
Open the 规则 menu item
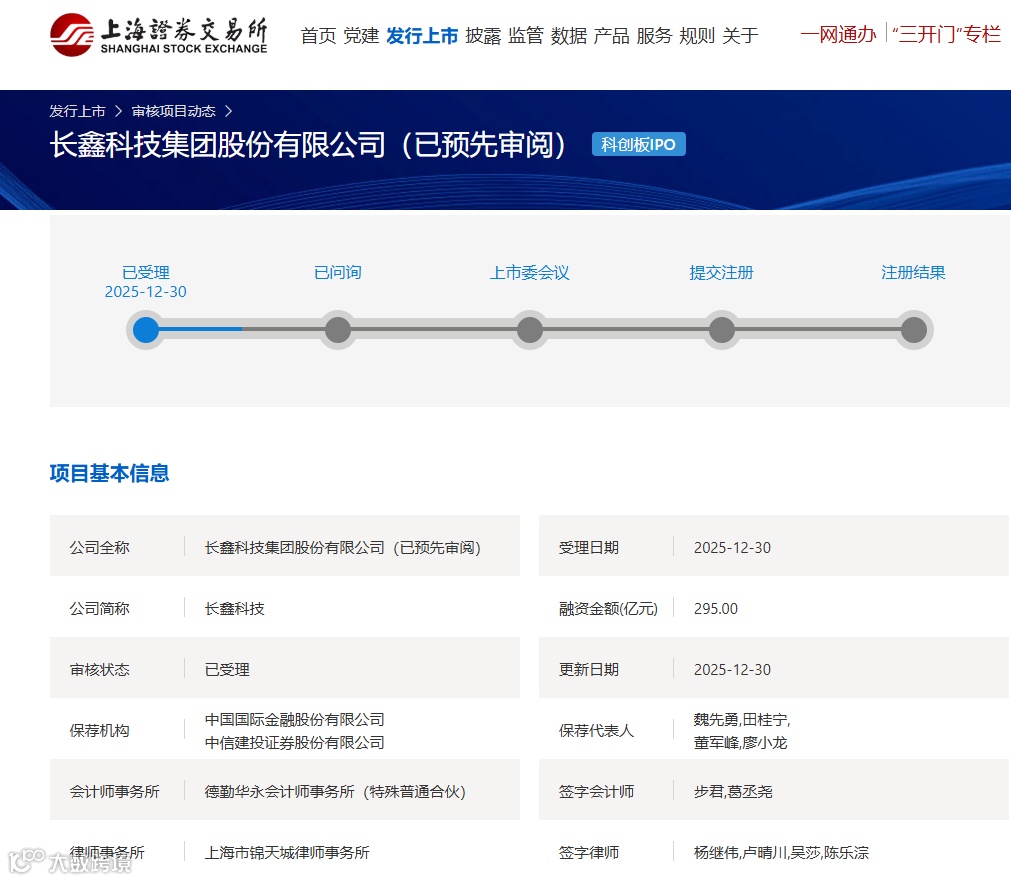(x=697, y=35)
